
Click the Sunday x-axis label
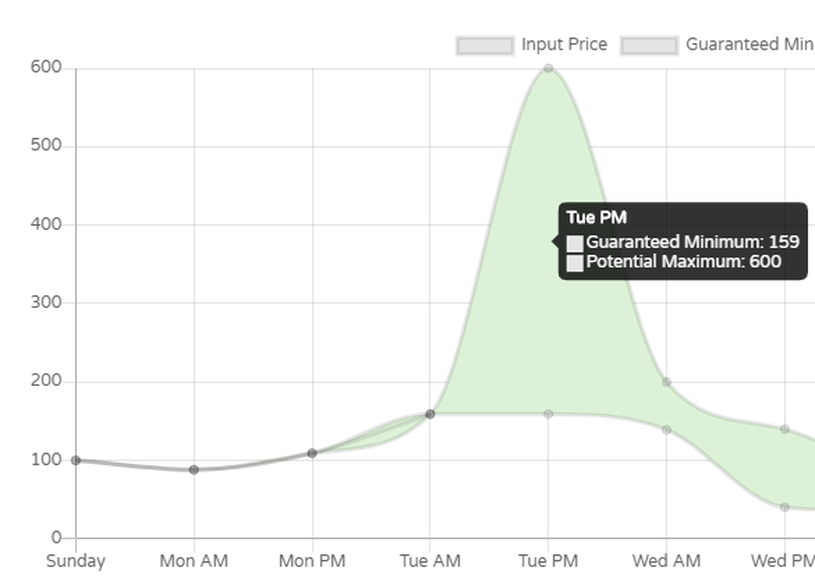click(76, 561)
